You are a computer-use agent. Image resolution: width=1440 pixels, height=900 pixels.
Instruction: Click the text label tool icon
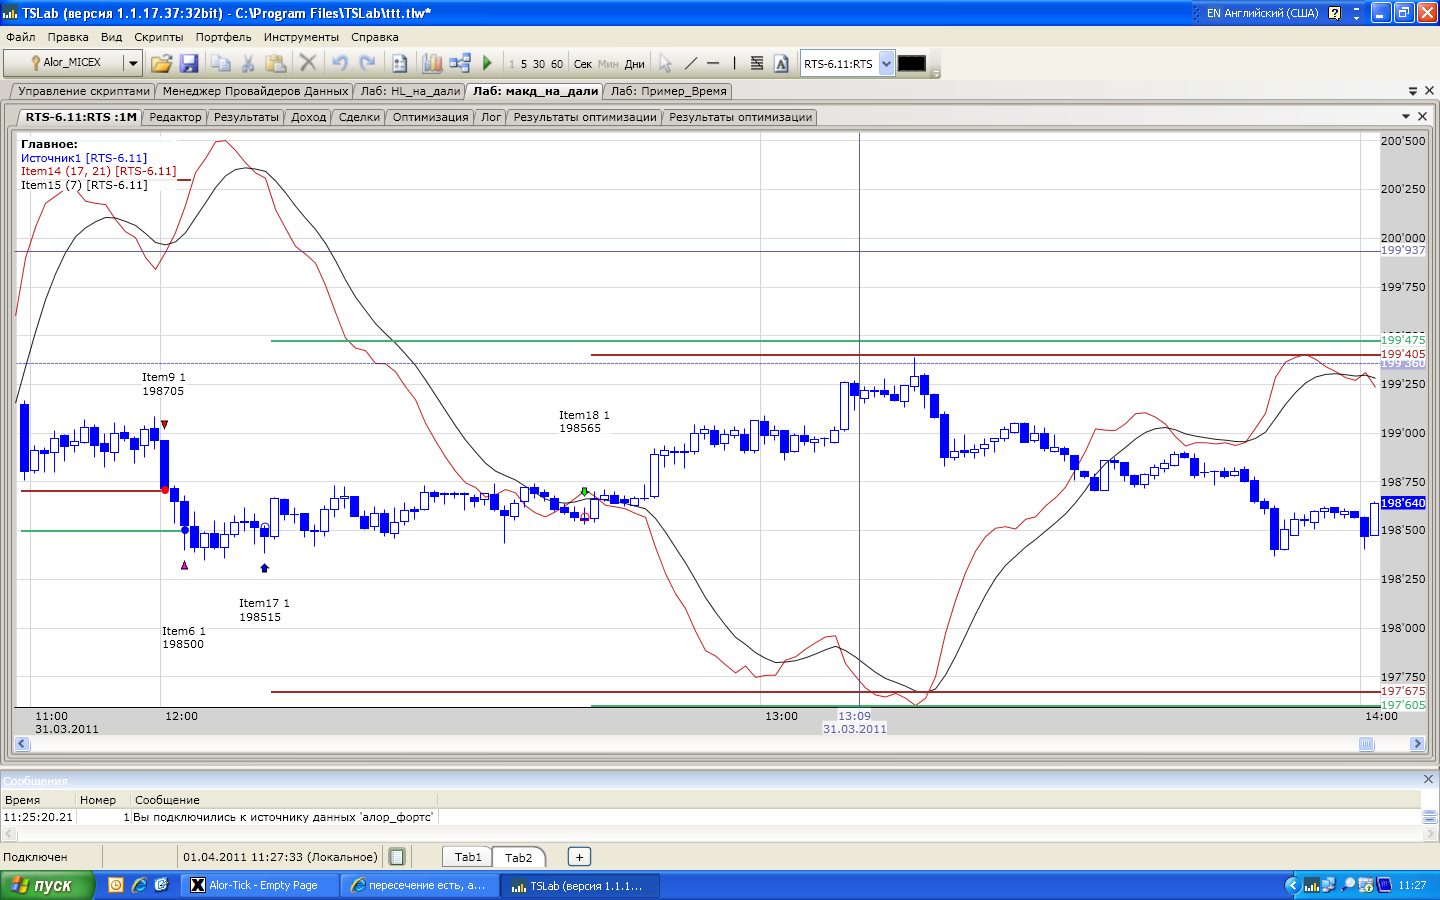(781, 63)
